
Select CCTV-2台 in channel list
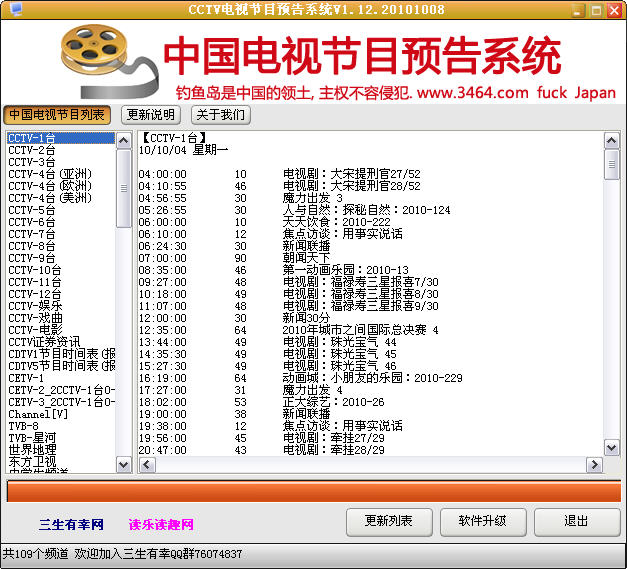(x=61, y=150)
